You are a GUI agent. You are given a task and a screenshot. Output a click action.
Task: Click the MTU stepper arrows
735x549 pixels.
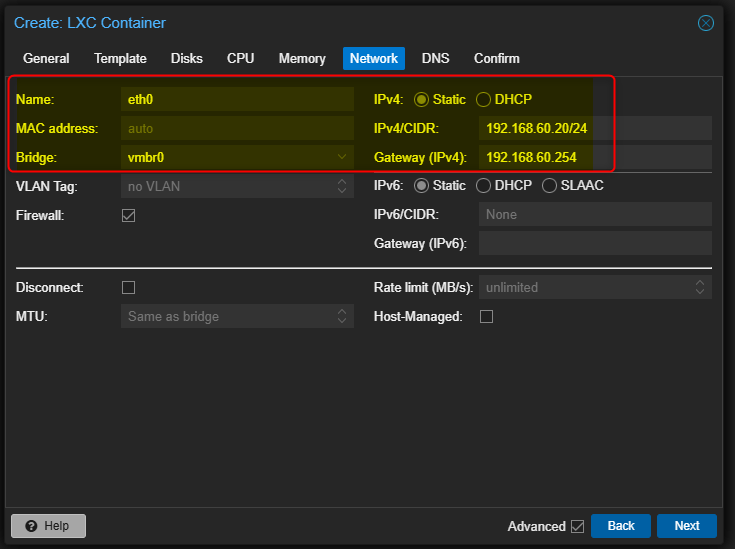[x=342, y=316]
